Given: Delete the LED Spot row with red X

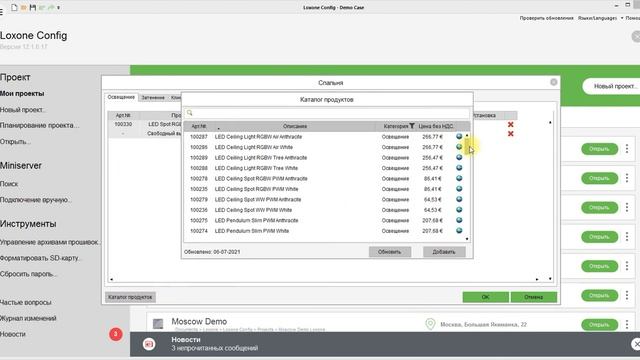Looking at the screenshot, I should click(510, 124).
